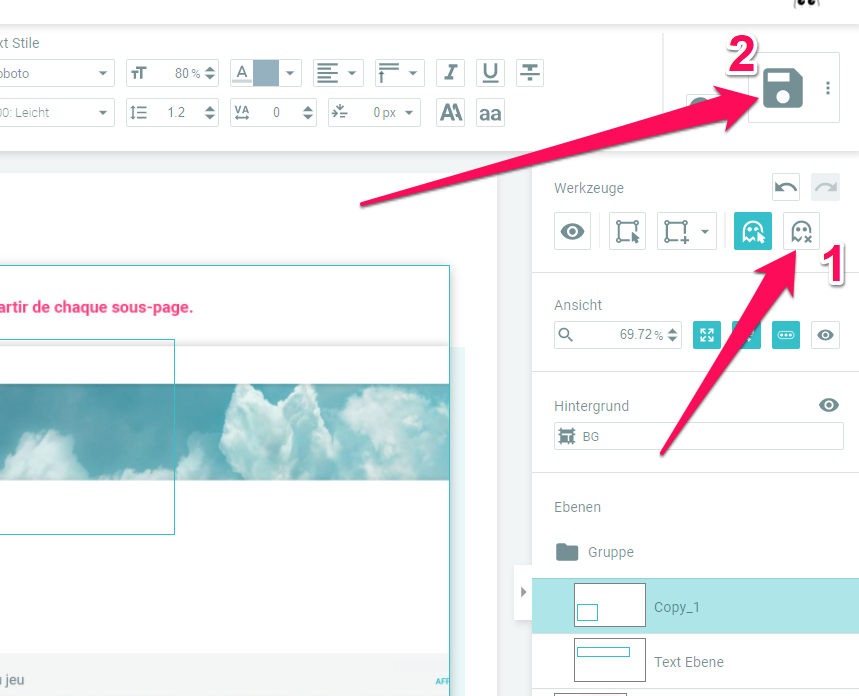The image size is (859, 696).
Task: Click the ghost with X tool
Action: 801,231
